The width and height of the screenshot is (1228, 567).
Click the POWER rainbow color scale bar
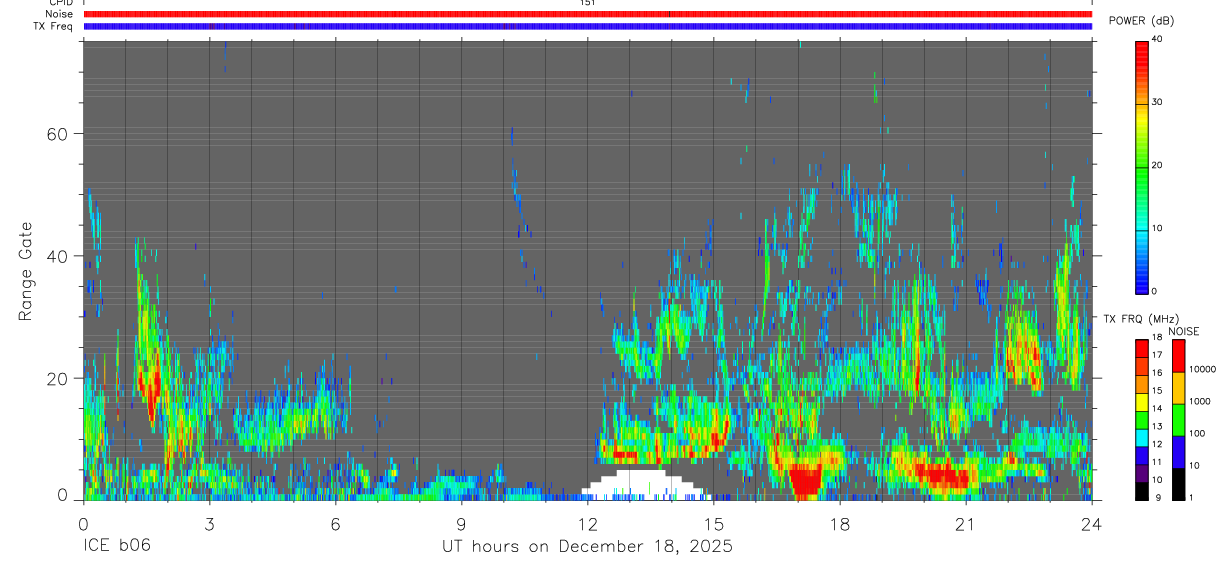point(1141,166)
